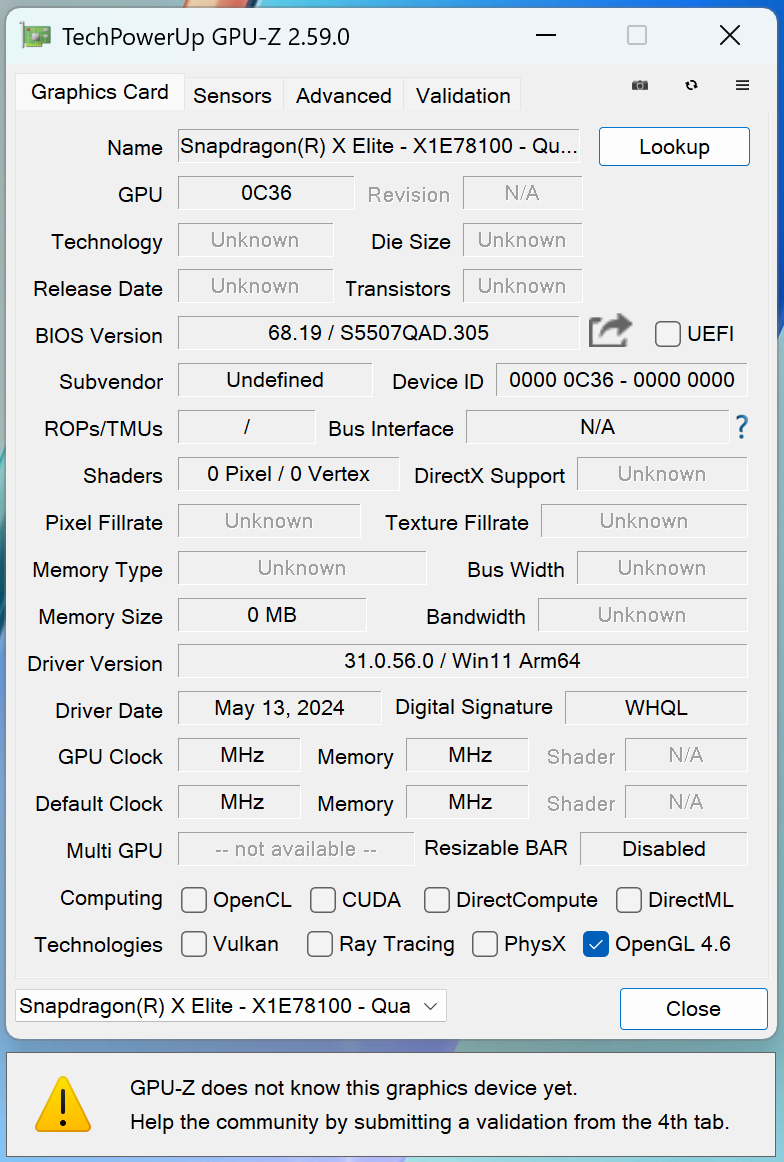This screenshot has width=784, height=1162.
Task: Open the Advanced tab
Action: pyautogui.click(x=343, y=96)
